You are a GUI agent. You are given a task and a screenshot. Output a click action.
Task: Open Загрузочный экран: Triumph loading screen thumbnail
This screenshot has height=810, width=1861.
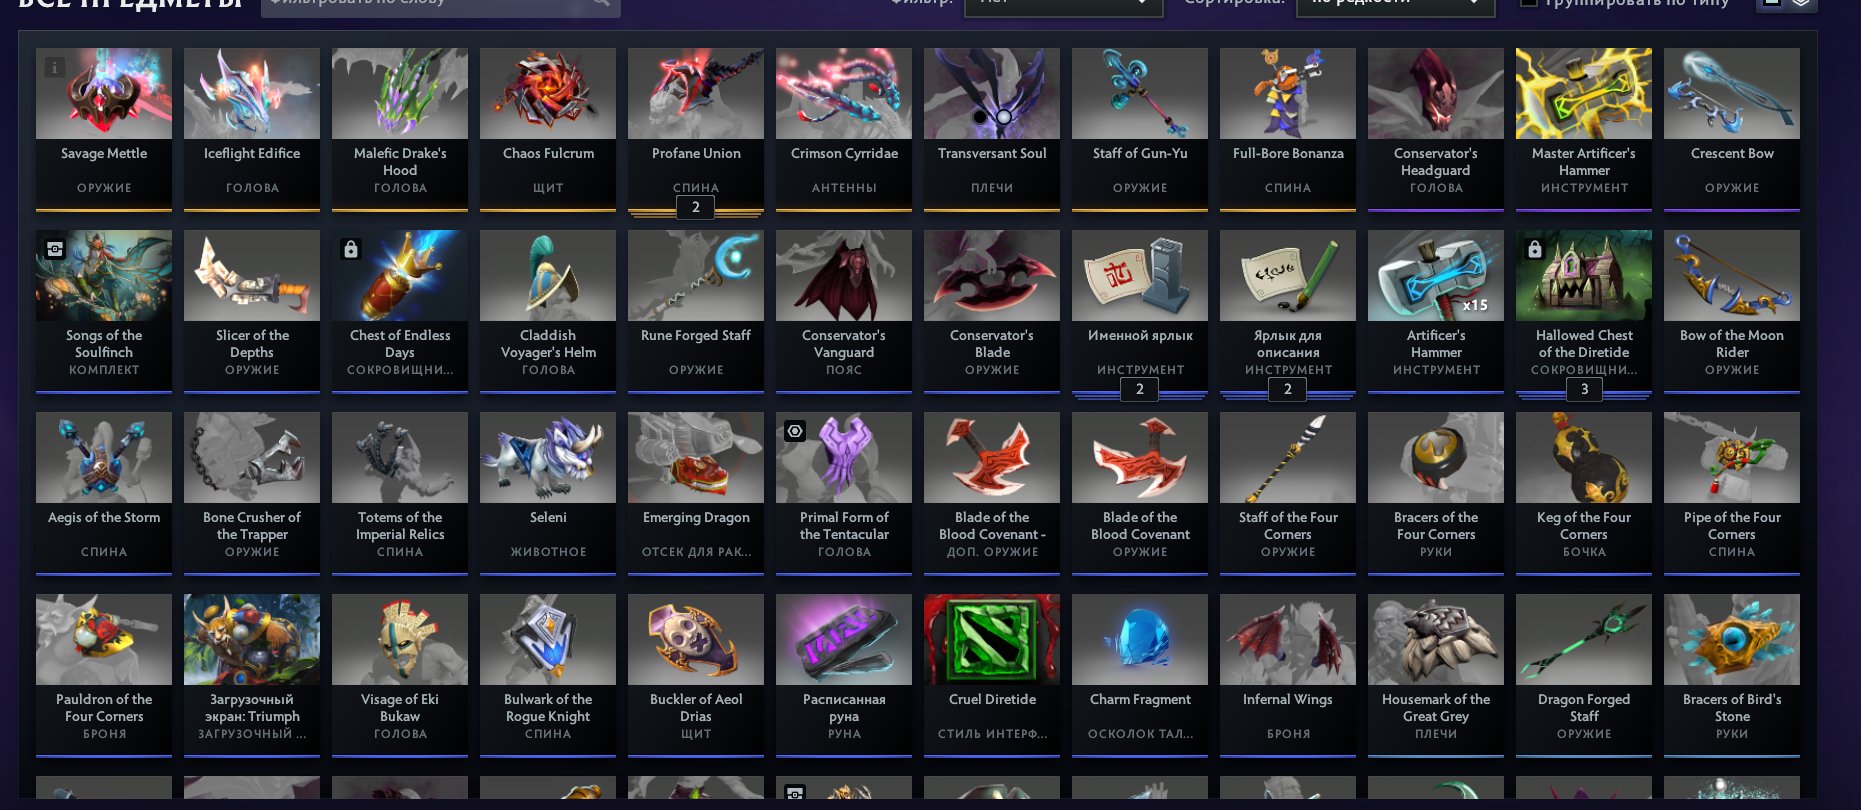252,639
